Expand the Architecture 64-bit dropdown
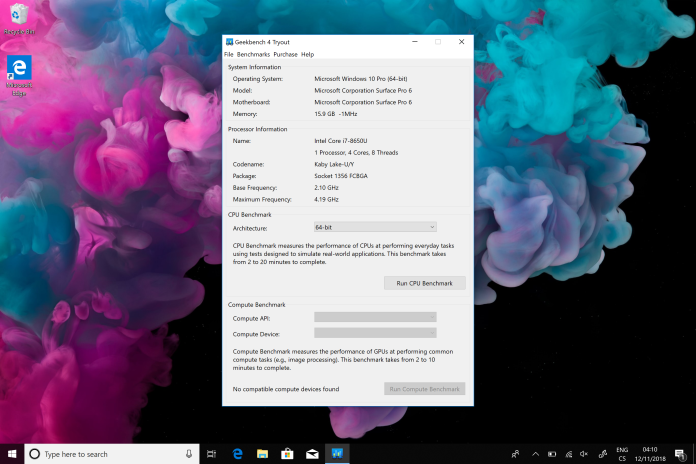Image resolution: width=696 pixels, height=464 pixels. coord(375,227)
